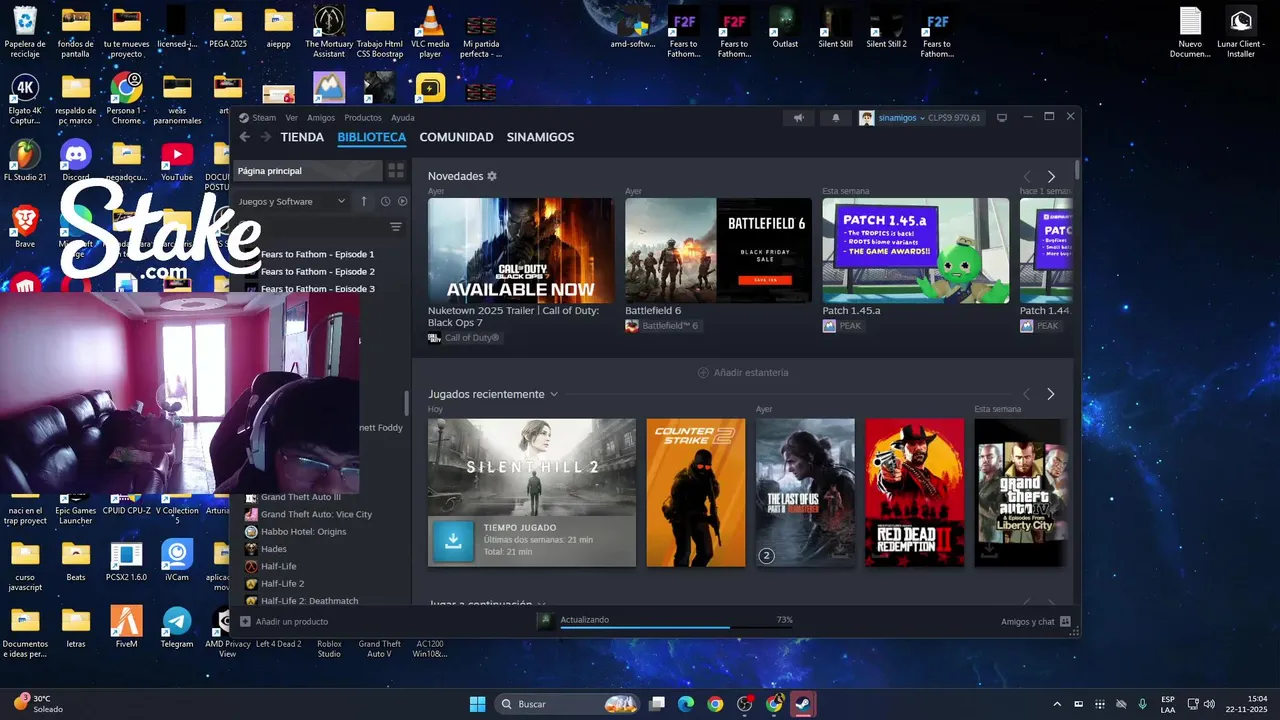Open Novedades settings gear
This screenshot has width=1280, height=720.
(x=492, y=176)
